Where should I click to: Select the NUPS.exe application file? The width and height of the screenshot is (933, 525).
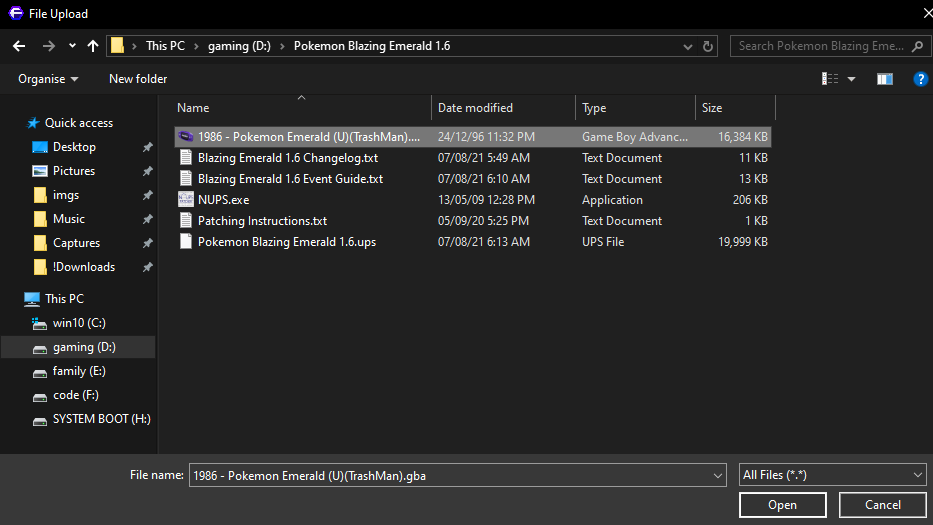(x=223, y=200)
